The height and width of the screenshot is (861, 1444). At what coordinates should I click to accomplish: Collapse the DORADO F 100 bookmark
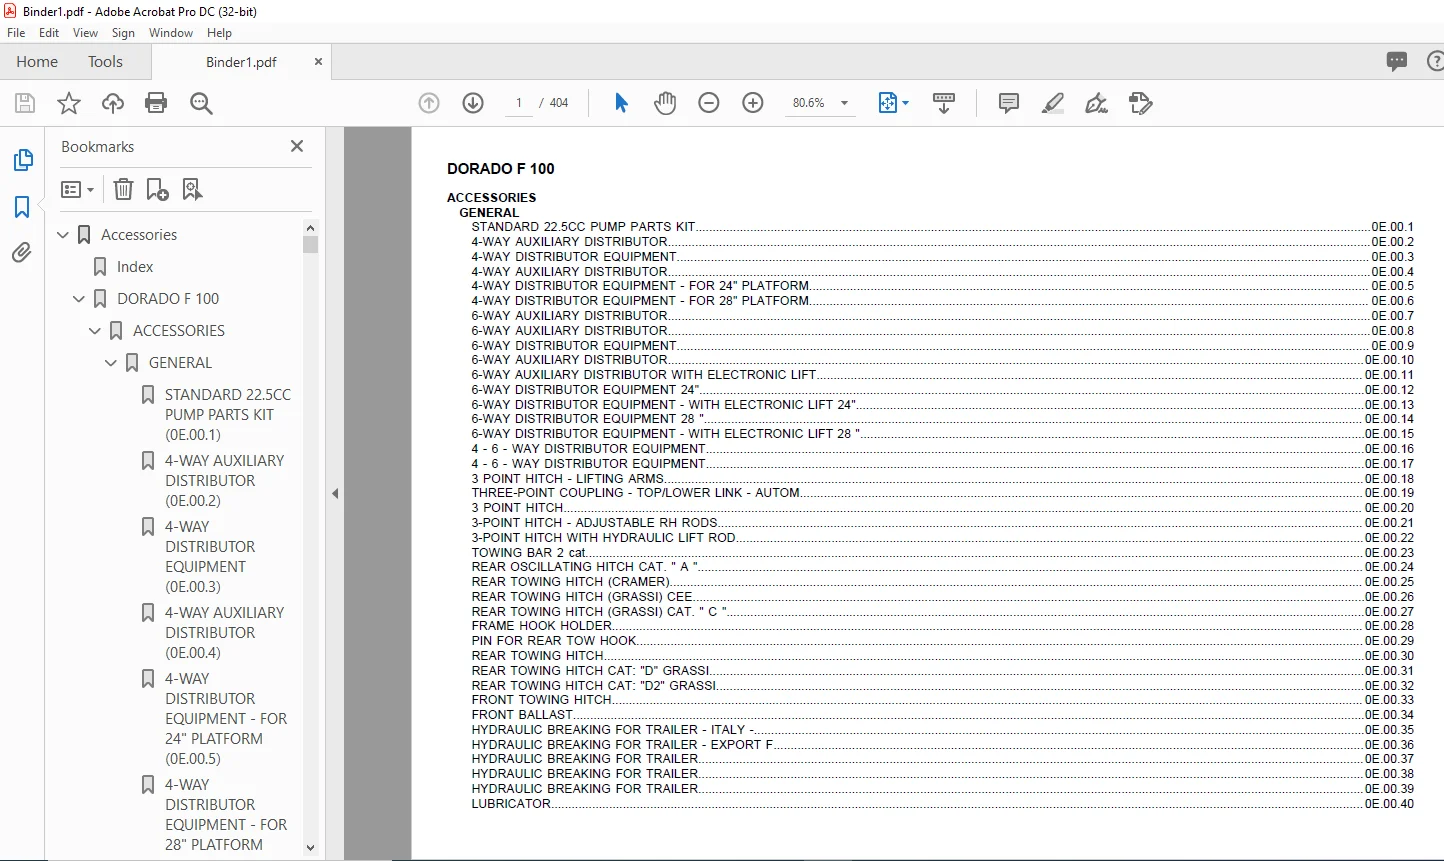click(x=80, y=299)
